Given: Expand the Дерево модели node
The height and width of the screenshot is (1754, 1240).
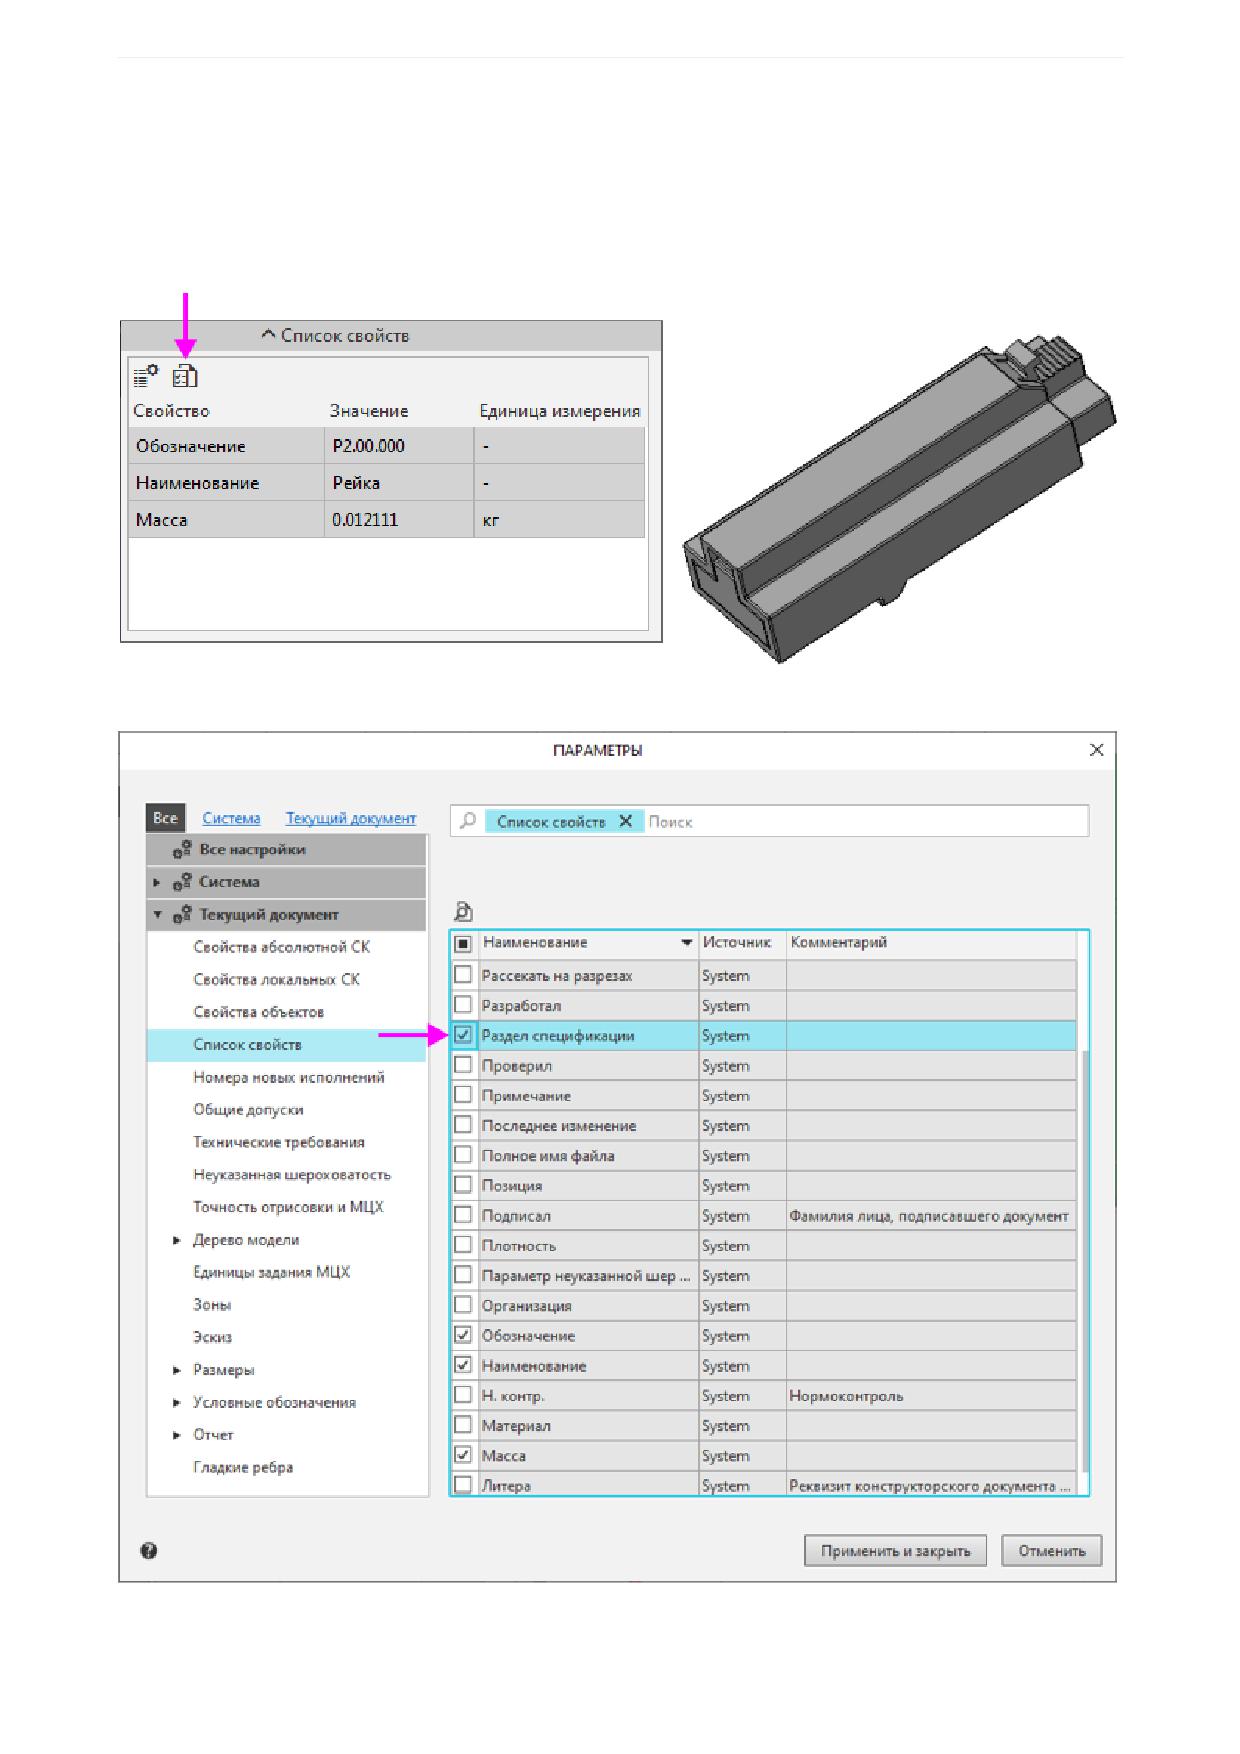Looking at the screenshot, I should [x=177, y=1240].
